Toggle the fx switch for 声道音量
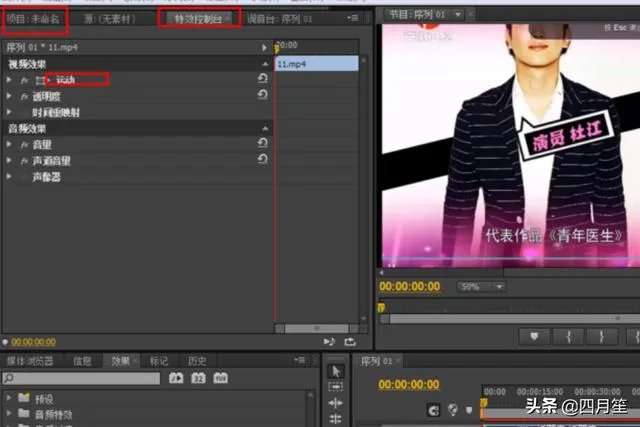Viewport: 640px width, 427px height. [x=24, y=161]
